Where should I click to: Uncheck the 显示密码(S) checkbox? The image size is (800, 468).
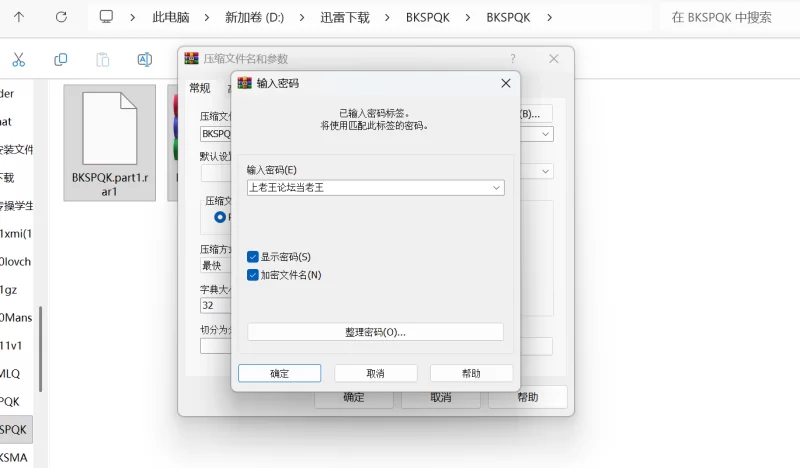pyautogui.click(x=253, y=257)
